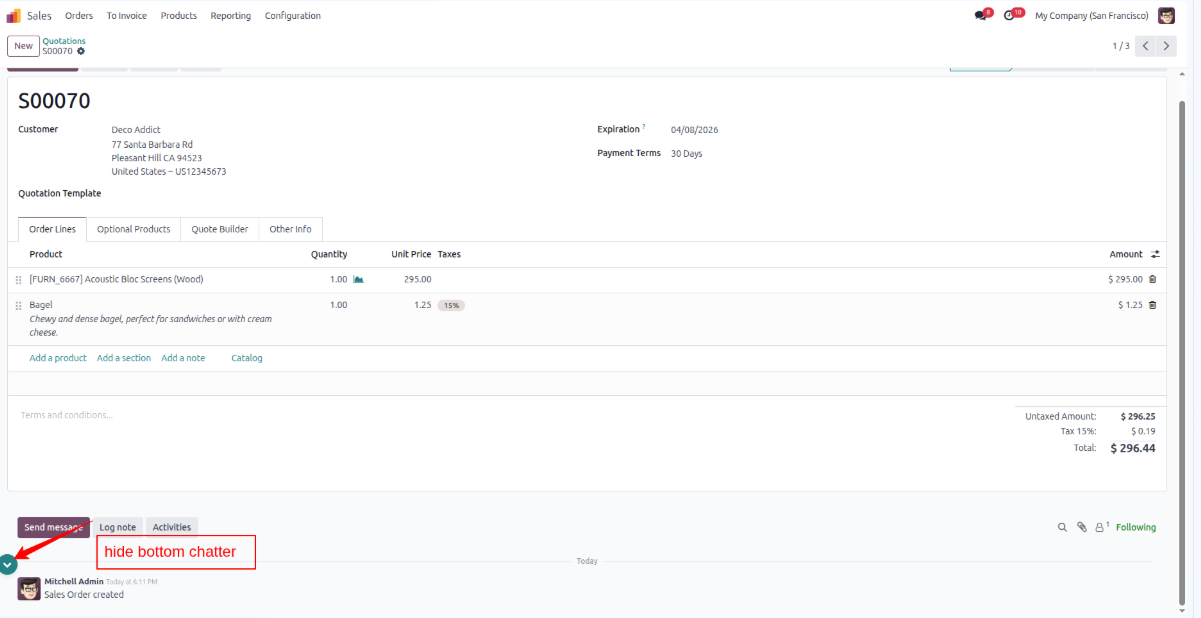Open the gear actions menu beside S00070
Screen dimensions: 1201x618
81,51
